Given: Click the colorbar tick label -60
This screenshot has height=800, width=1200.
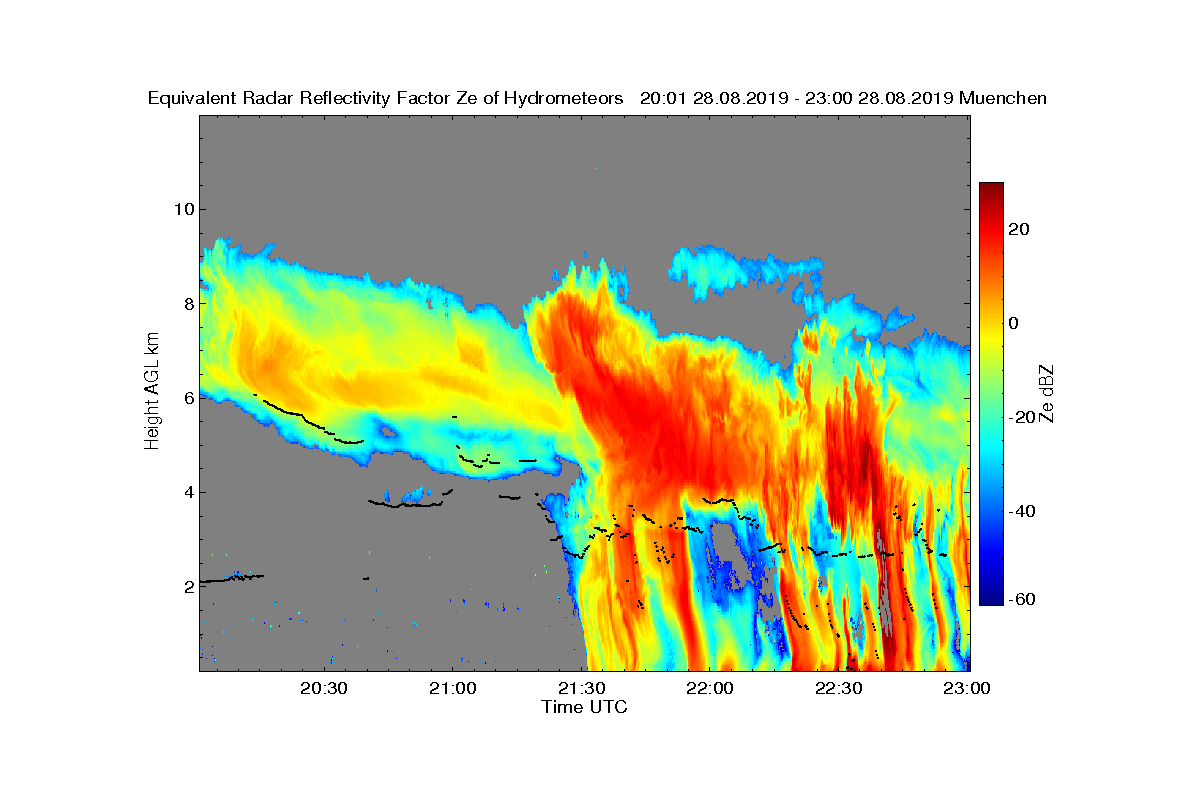Looking at the screenshot, I should click(1023, 599).
